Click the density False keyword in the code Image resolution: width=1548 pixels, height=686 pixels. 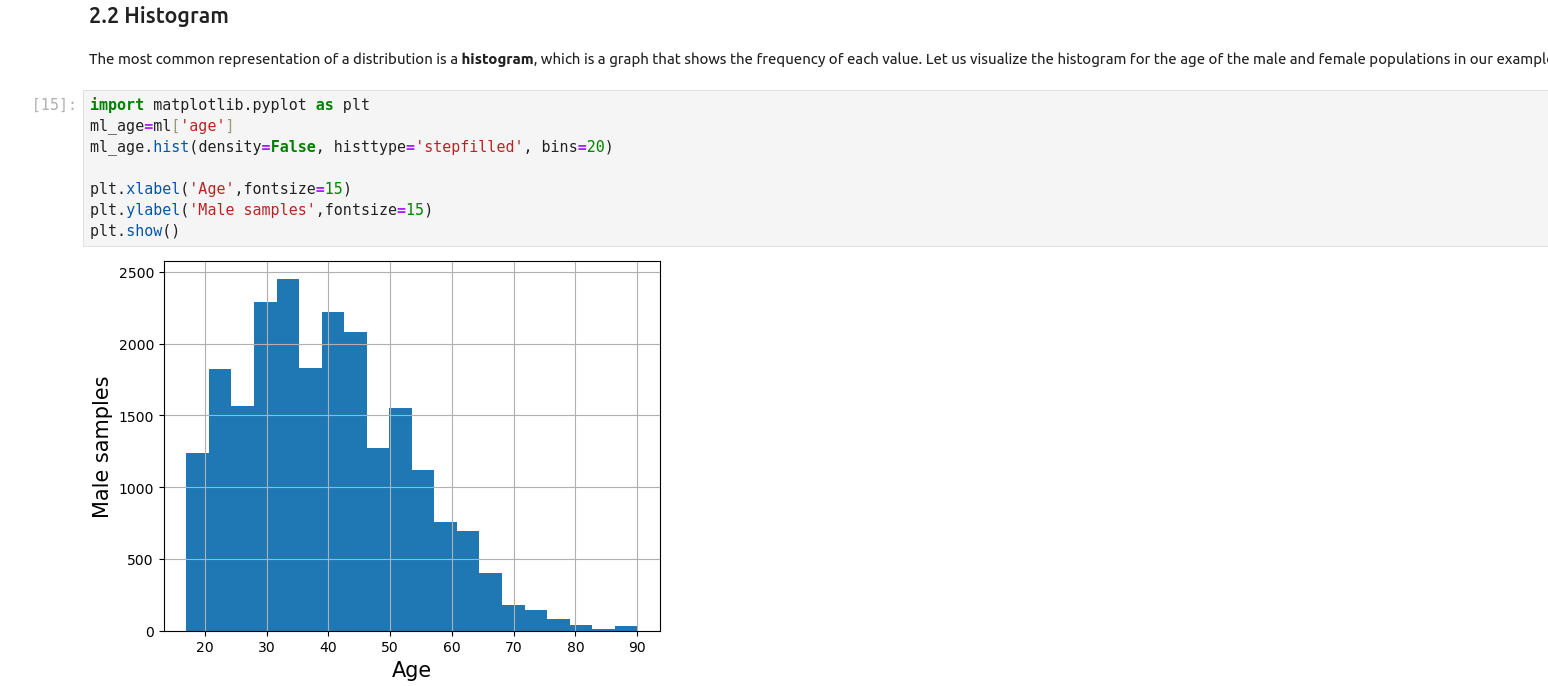pos(292,147)
